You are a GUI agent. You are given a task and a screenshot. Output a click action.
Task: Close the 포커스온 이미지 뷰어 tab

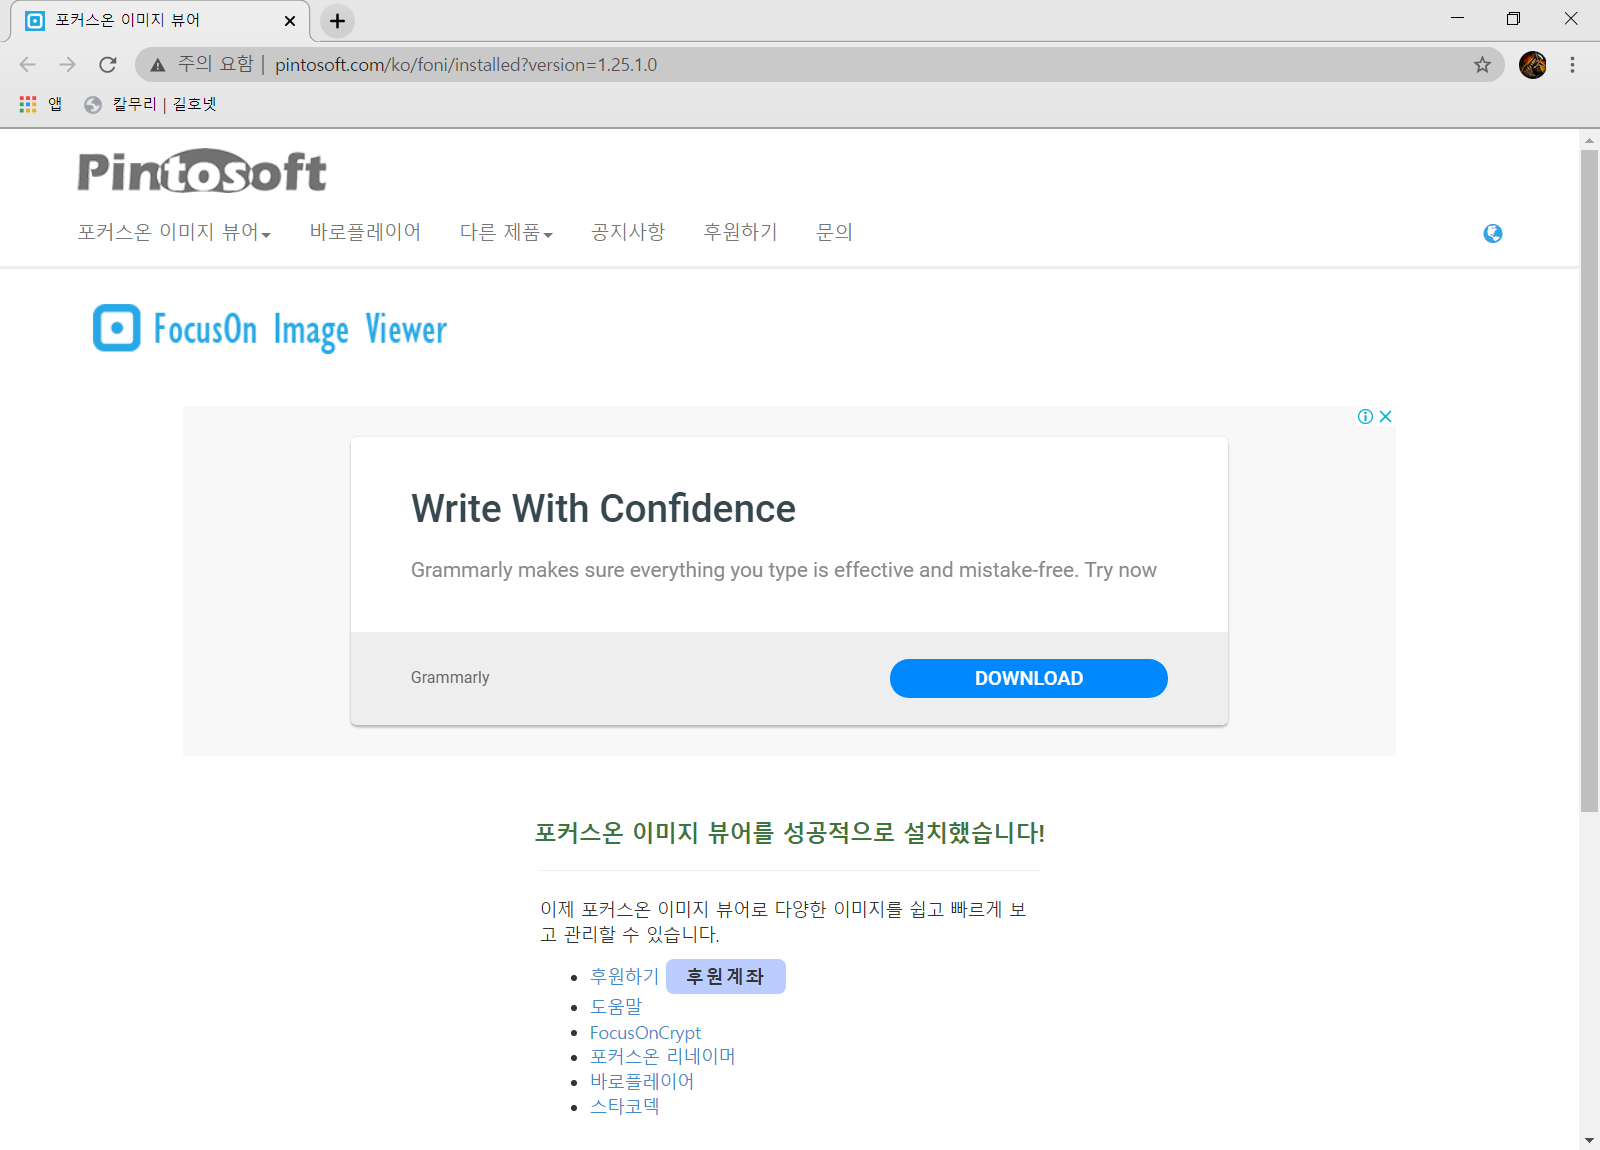click(x=290, y=21)
